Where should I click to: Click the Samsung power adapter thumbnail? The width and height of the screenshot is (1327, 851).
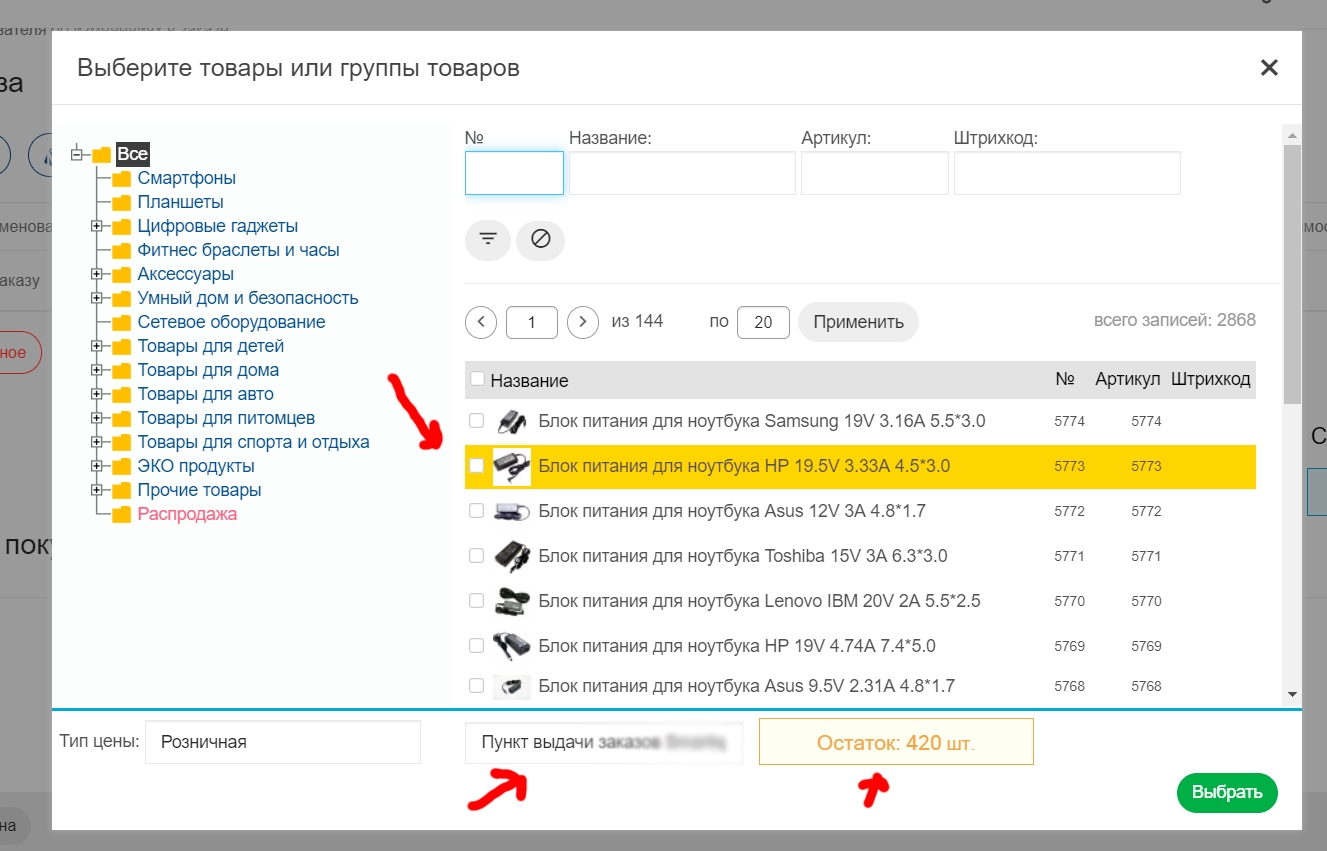coord(512,421)
